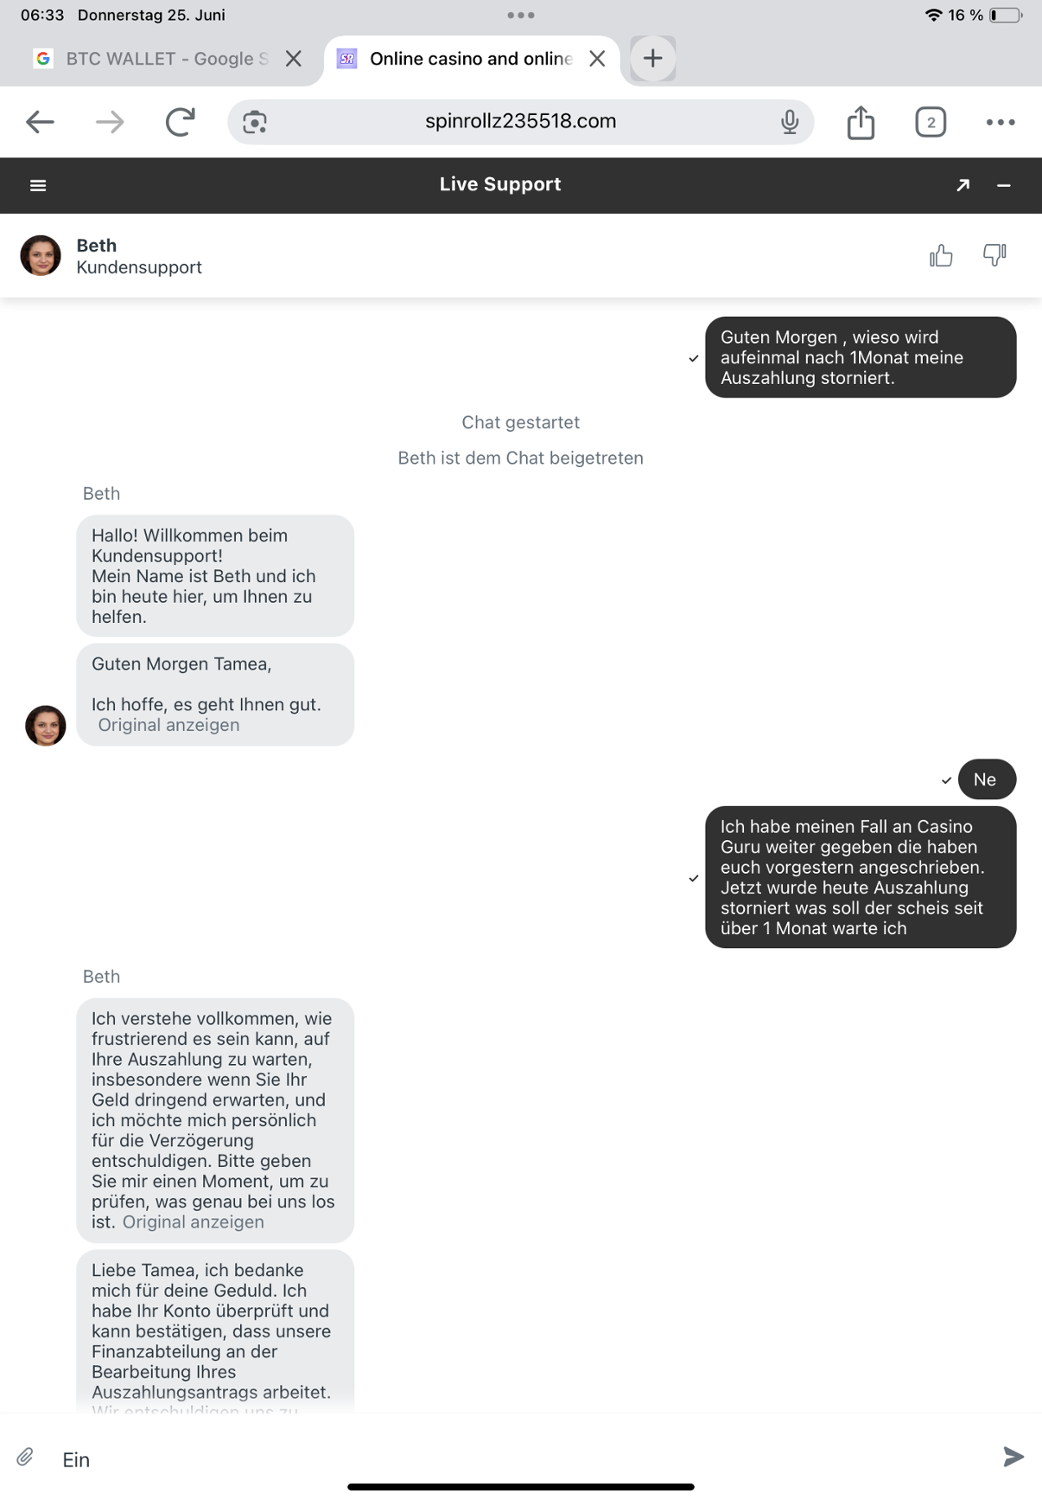This screenshot has height=1500, width=1042.
Task: Tap the spinrollz235518.com address bar
Action: [x=520, y=121]
